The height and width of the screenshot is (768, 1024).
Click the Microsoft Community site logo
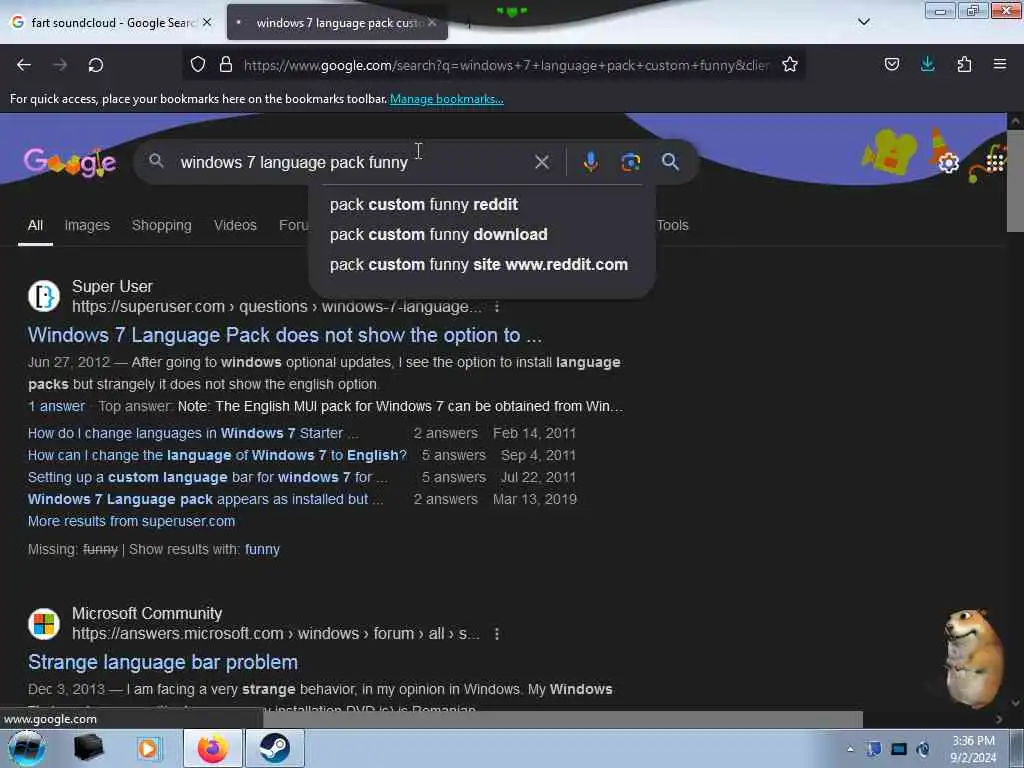44,624
